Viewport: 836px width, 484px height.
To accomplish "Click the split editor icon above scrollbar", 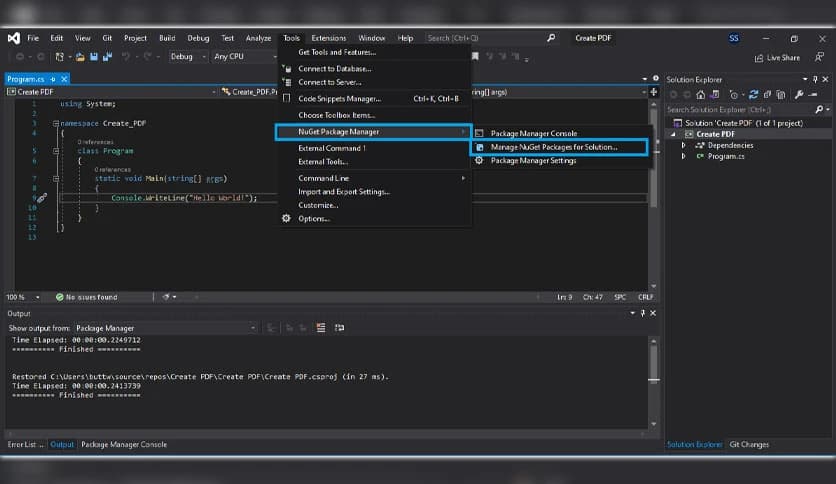I will (654, 92).
